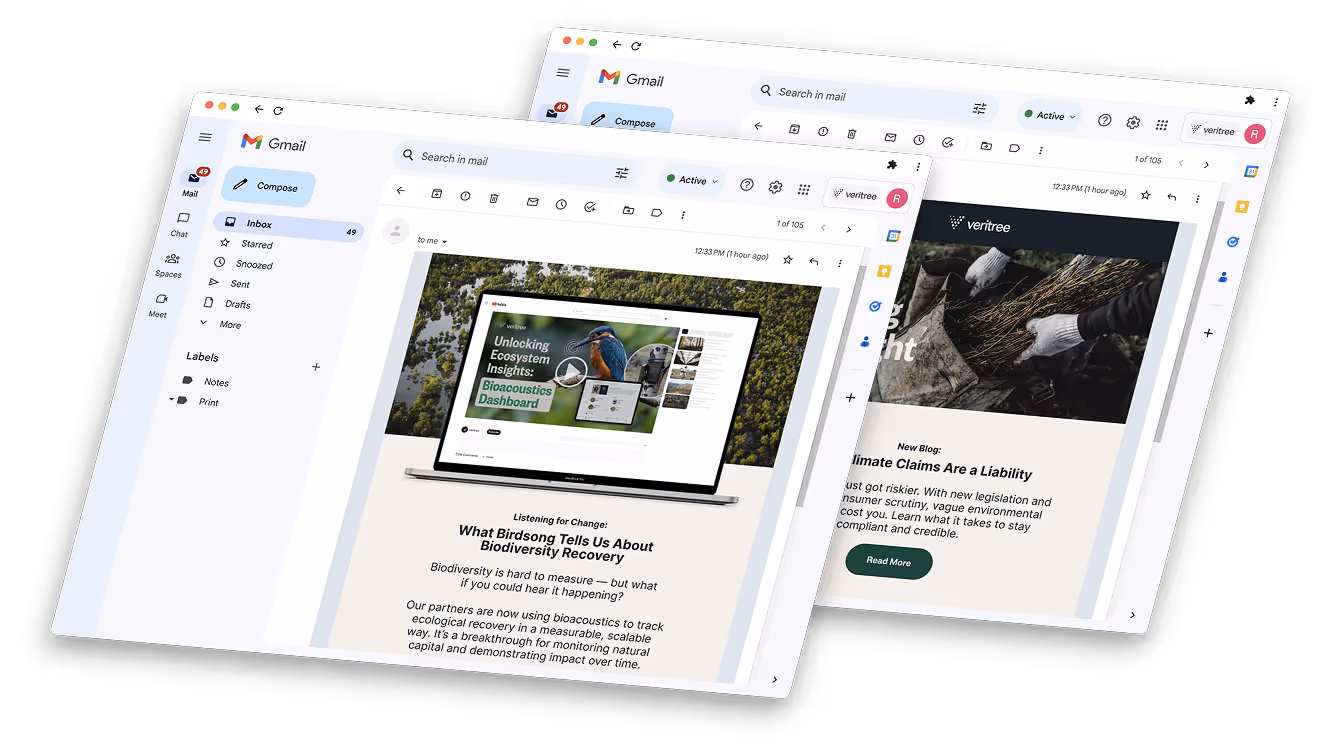Reload page in front browser window
1334x749 pixels.
coord(278,110)
